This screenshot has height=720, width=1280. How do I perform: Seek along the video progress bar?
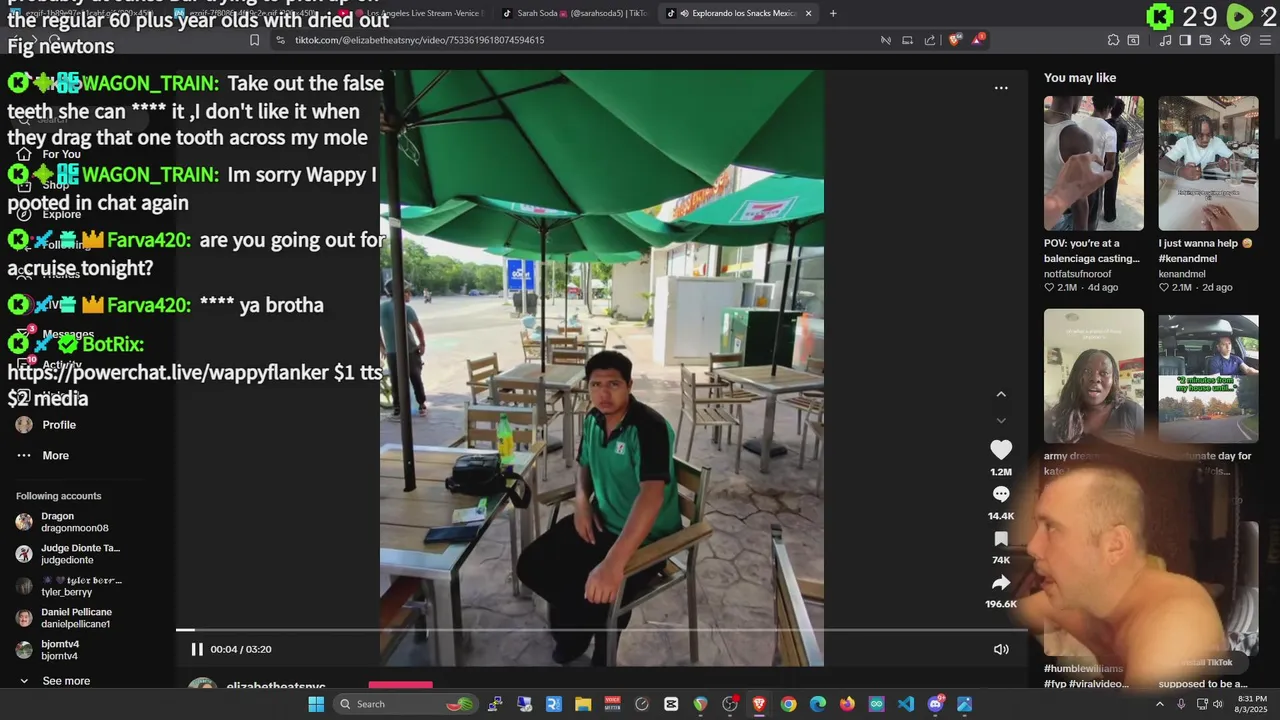(601, 630)
